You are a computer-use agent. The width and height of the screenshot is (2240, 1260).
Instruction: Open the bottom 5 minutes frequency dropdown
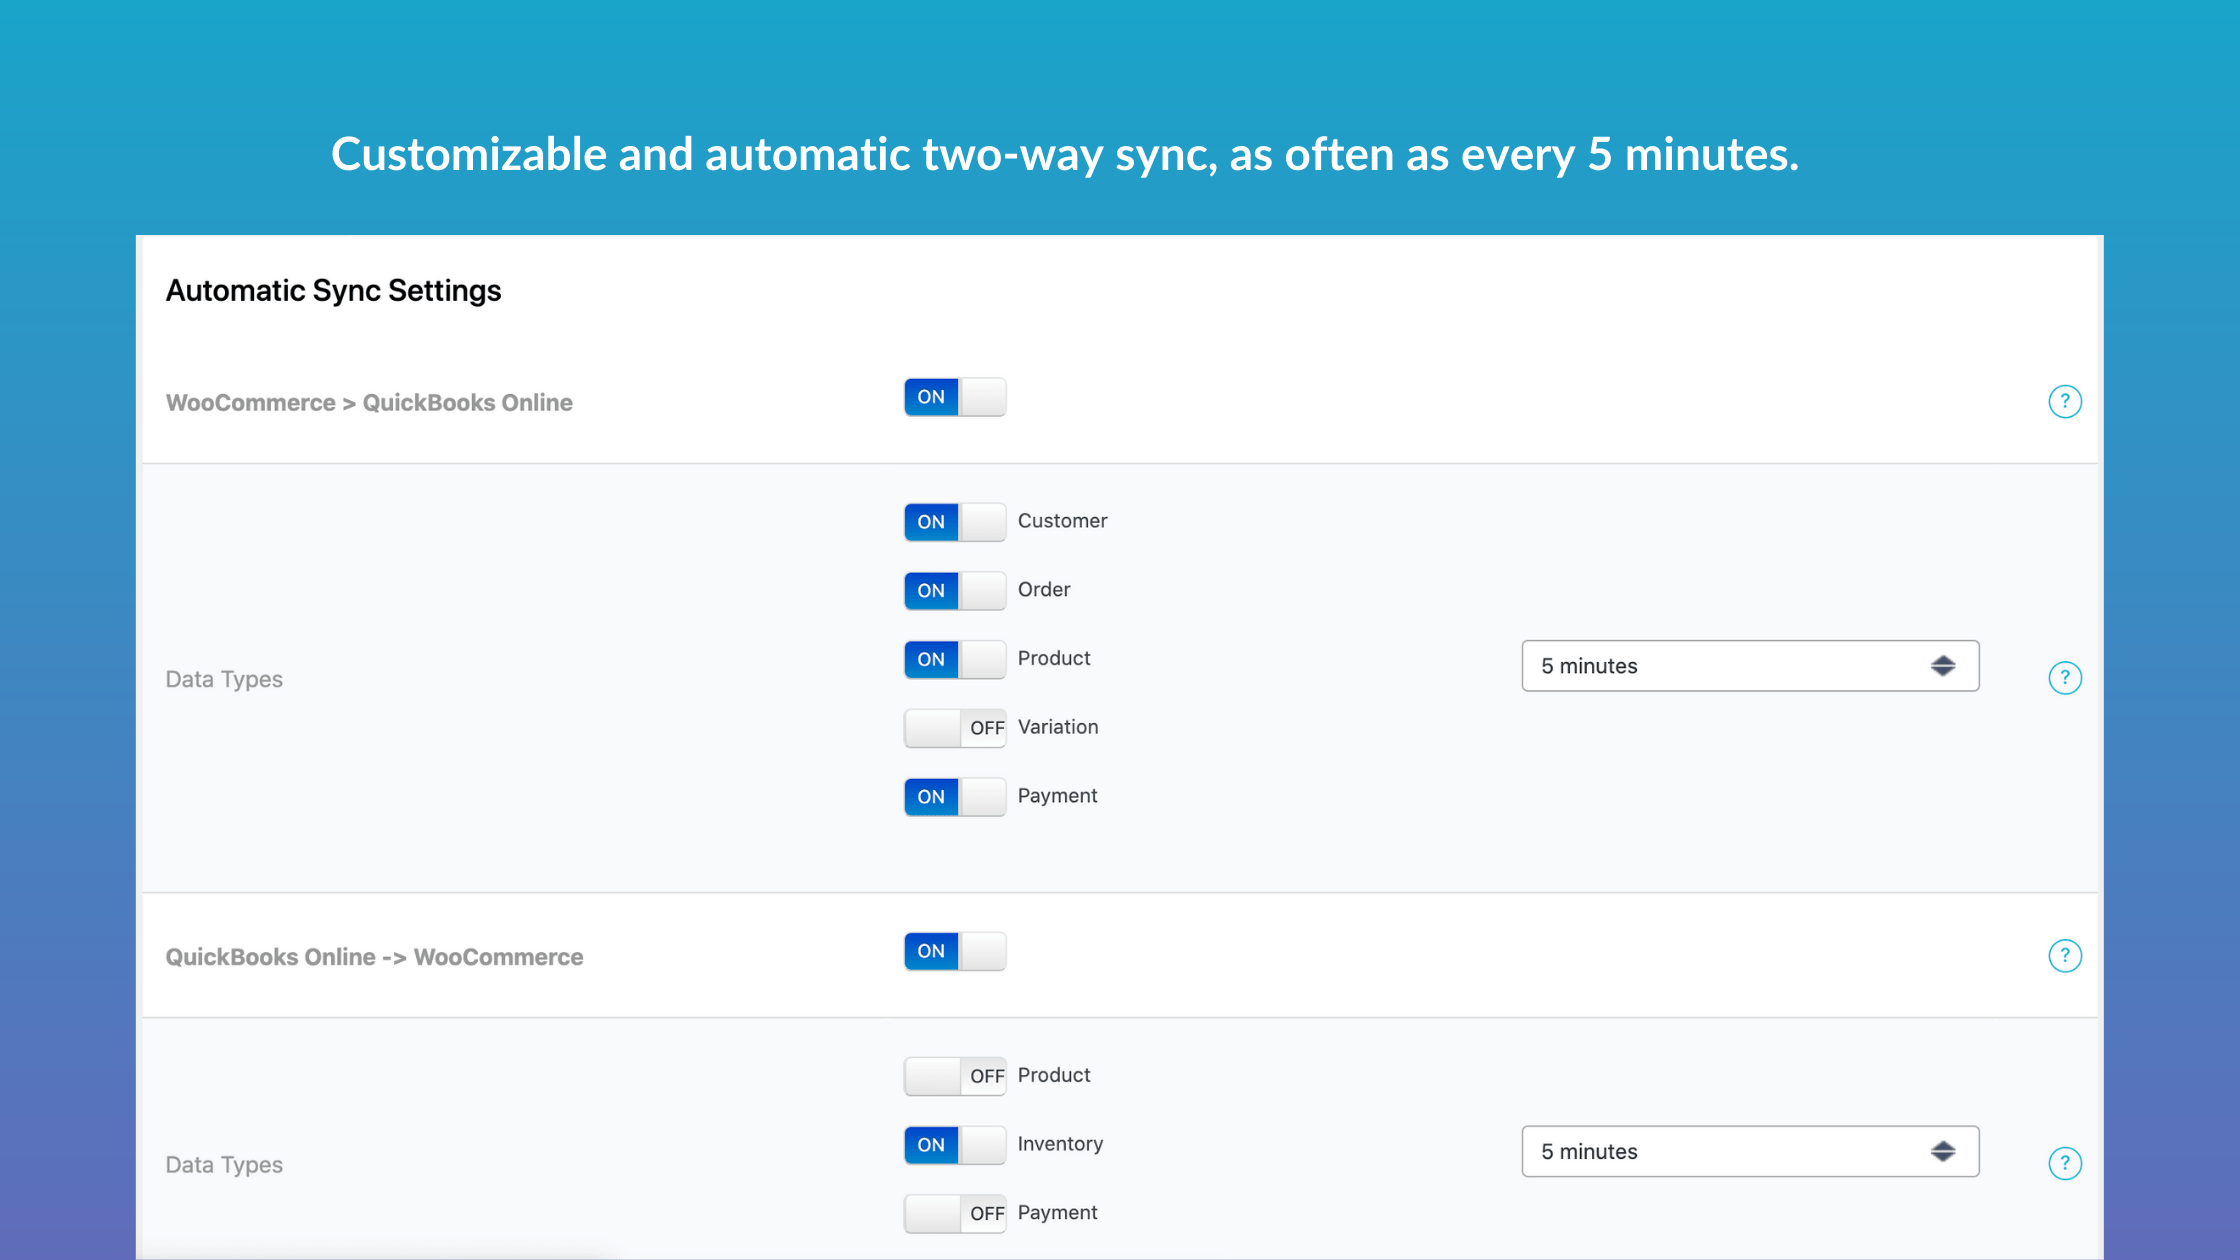1750,1151
